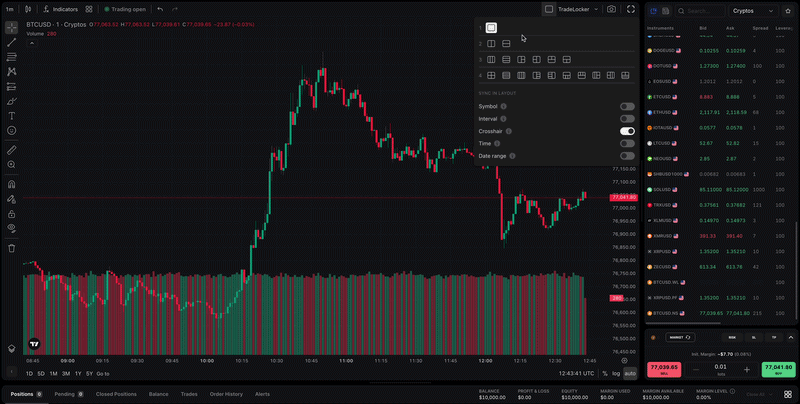Select the Text tool
Viewport: 800px width, 404px height.
click(x=11, y=116)
